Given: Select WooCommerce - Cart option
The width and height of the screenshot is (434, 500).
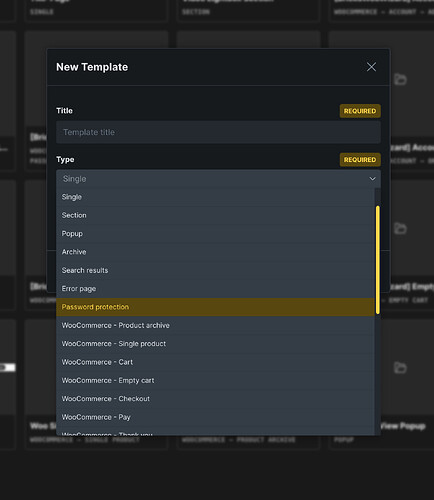Looking at the screenshot, I should pos(215,362).
